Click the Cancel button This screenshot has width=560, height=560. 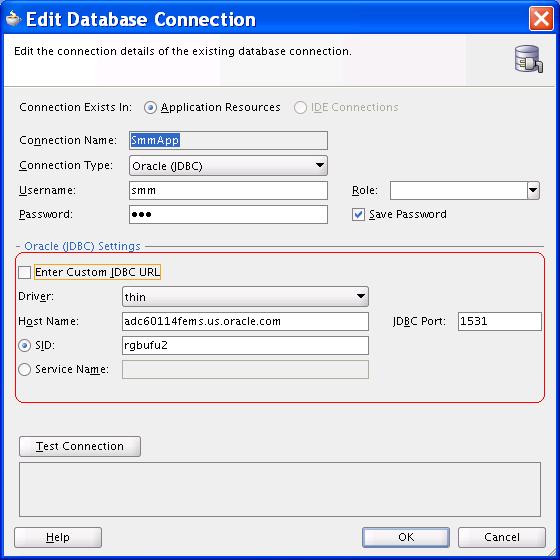502,537
